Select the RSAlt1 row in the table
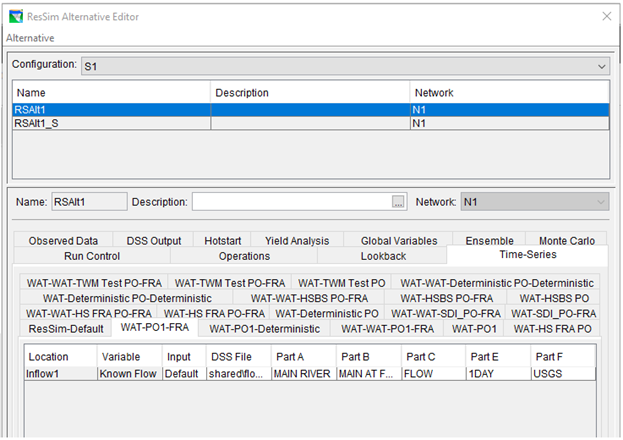Image resolution: width=623 pixels, height=440 pixels. pyautogui.click(x=110, y=109)
